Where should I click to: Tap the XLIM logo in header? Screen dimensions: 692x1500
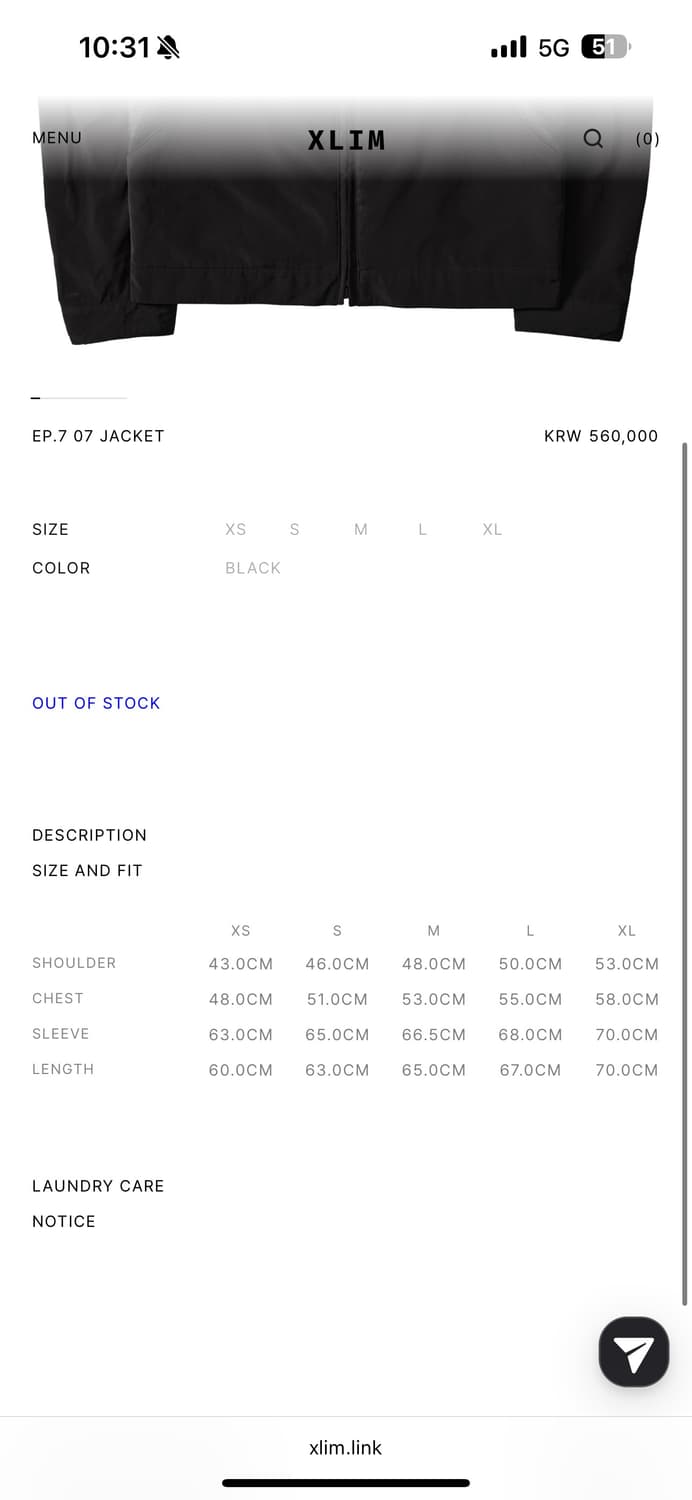click(346, 140)
